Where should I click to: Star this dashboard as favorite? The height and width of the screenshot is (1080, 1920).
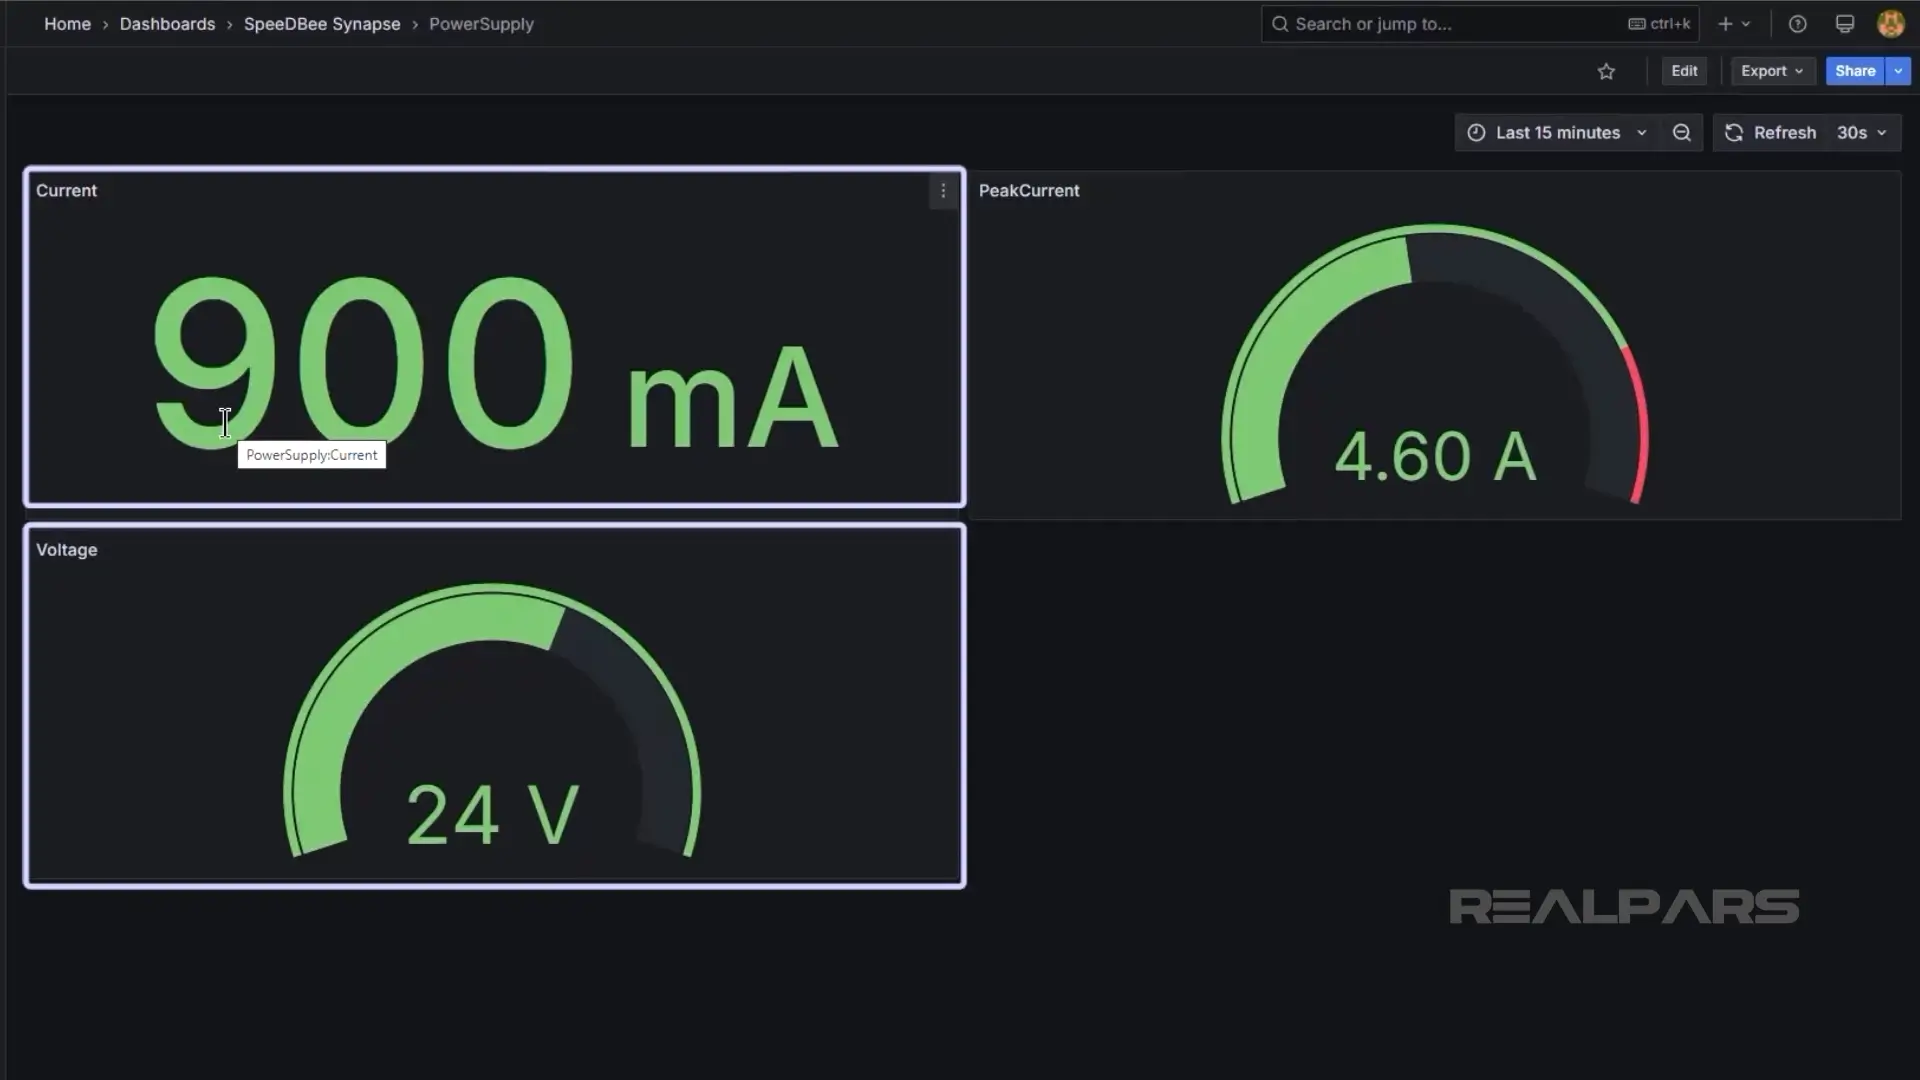[x=1606, y=71]
